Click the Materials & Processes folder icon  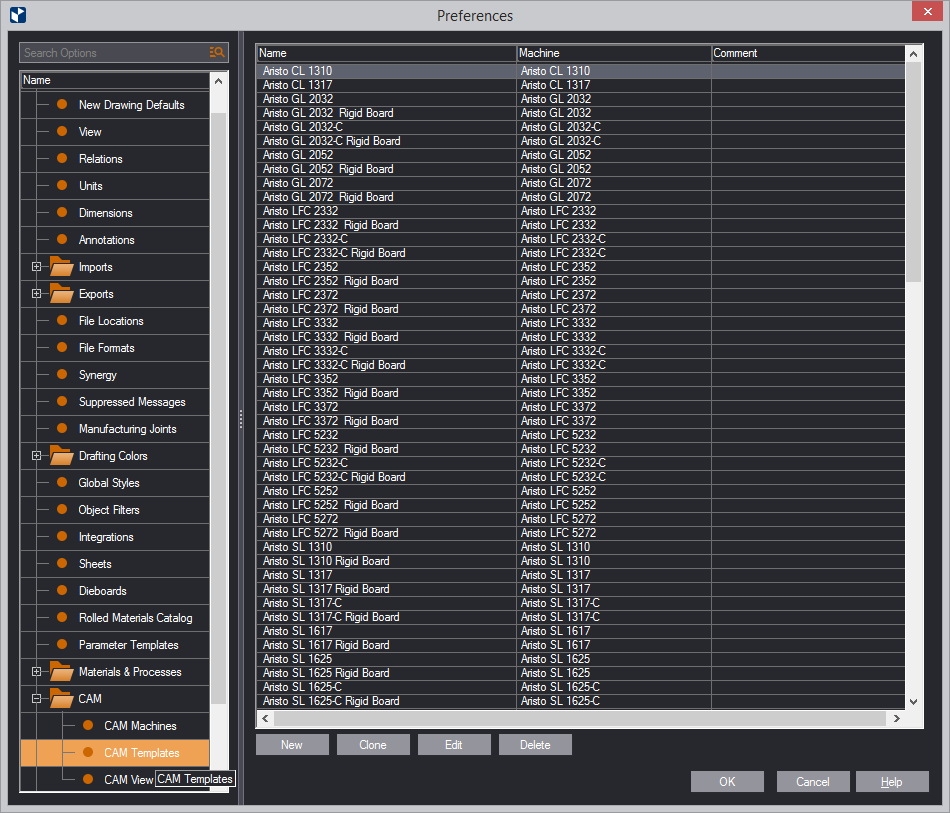coord(61,671)
